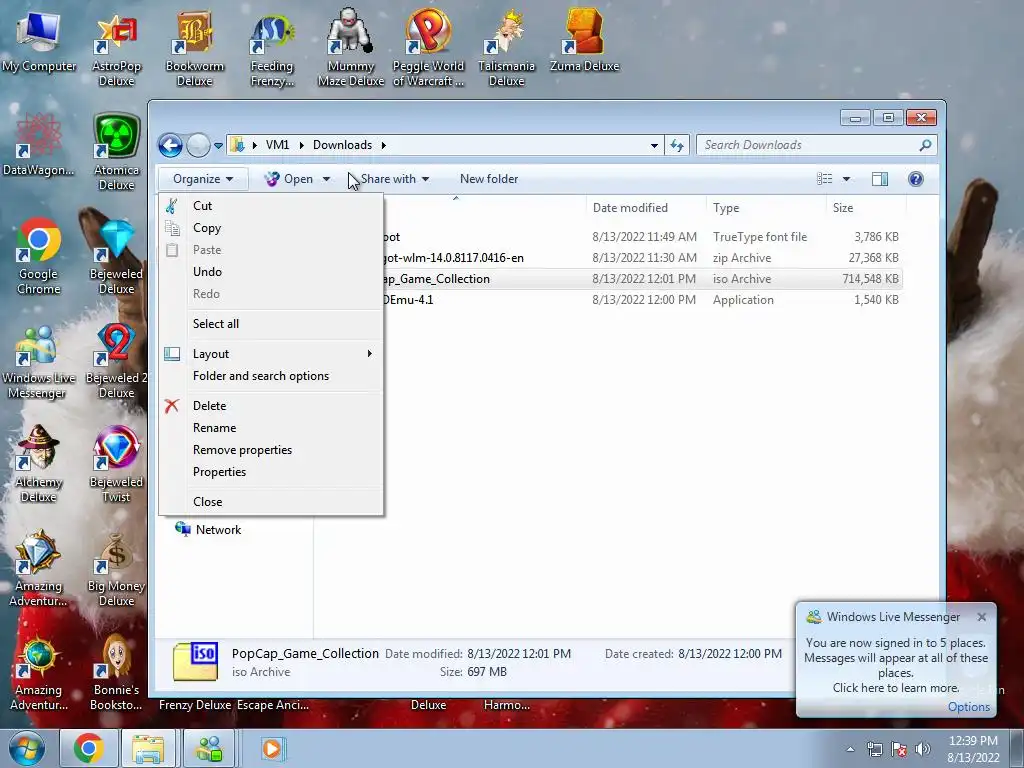The width and height of the screenshot is (1024, 768).
Task: Select Network in navigation pane
Action: 208,530
